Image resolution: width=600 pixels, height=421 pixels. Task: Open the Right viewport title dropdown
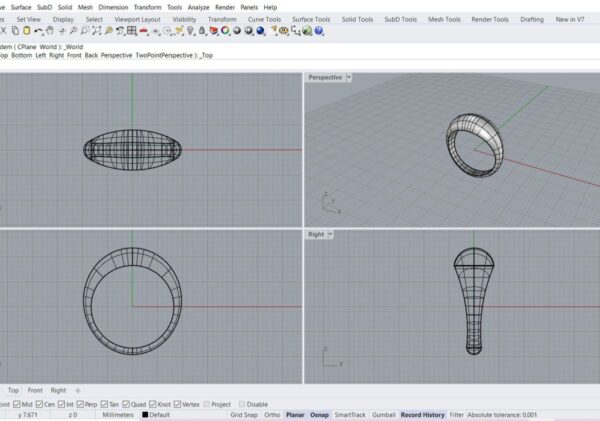331,234
